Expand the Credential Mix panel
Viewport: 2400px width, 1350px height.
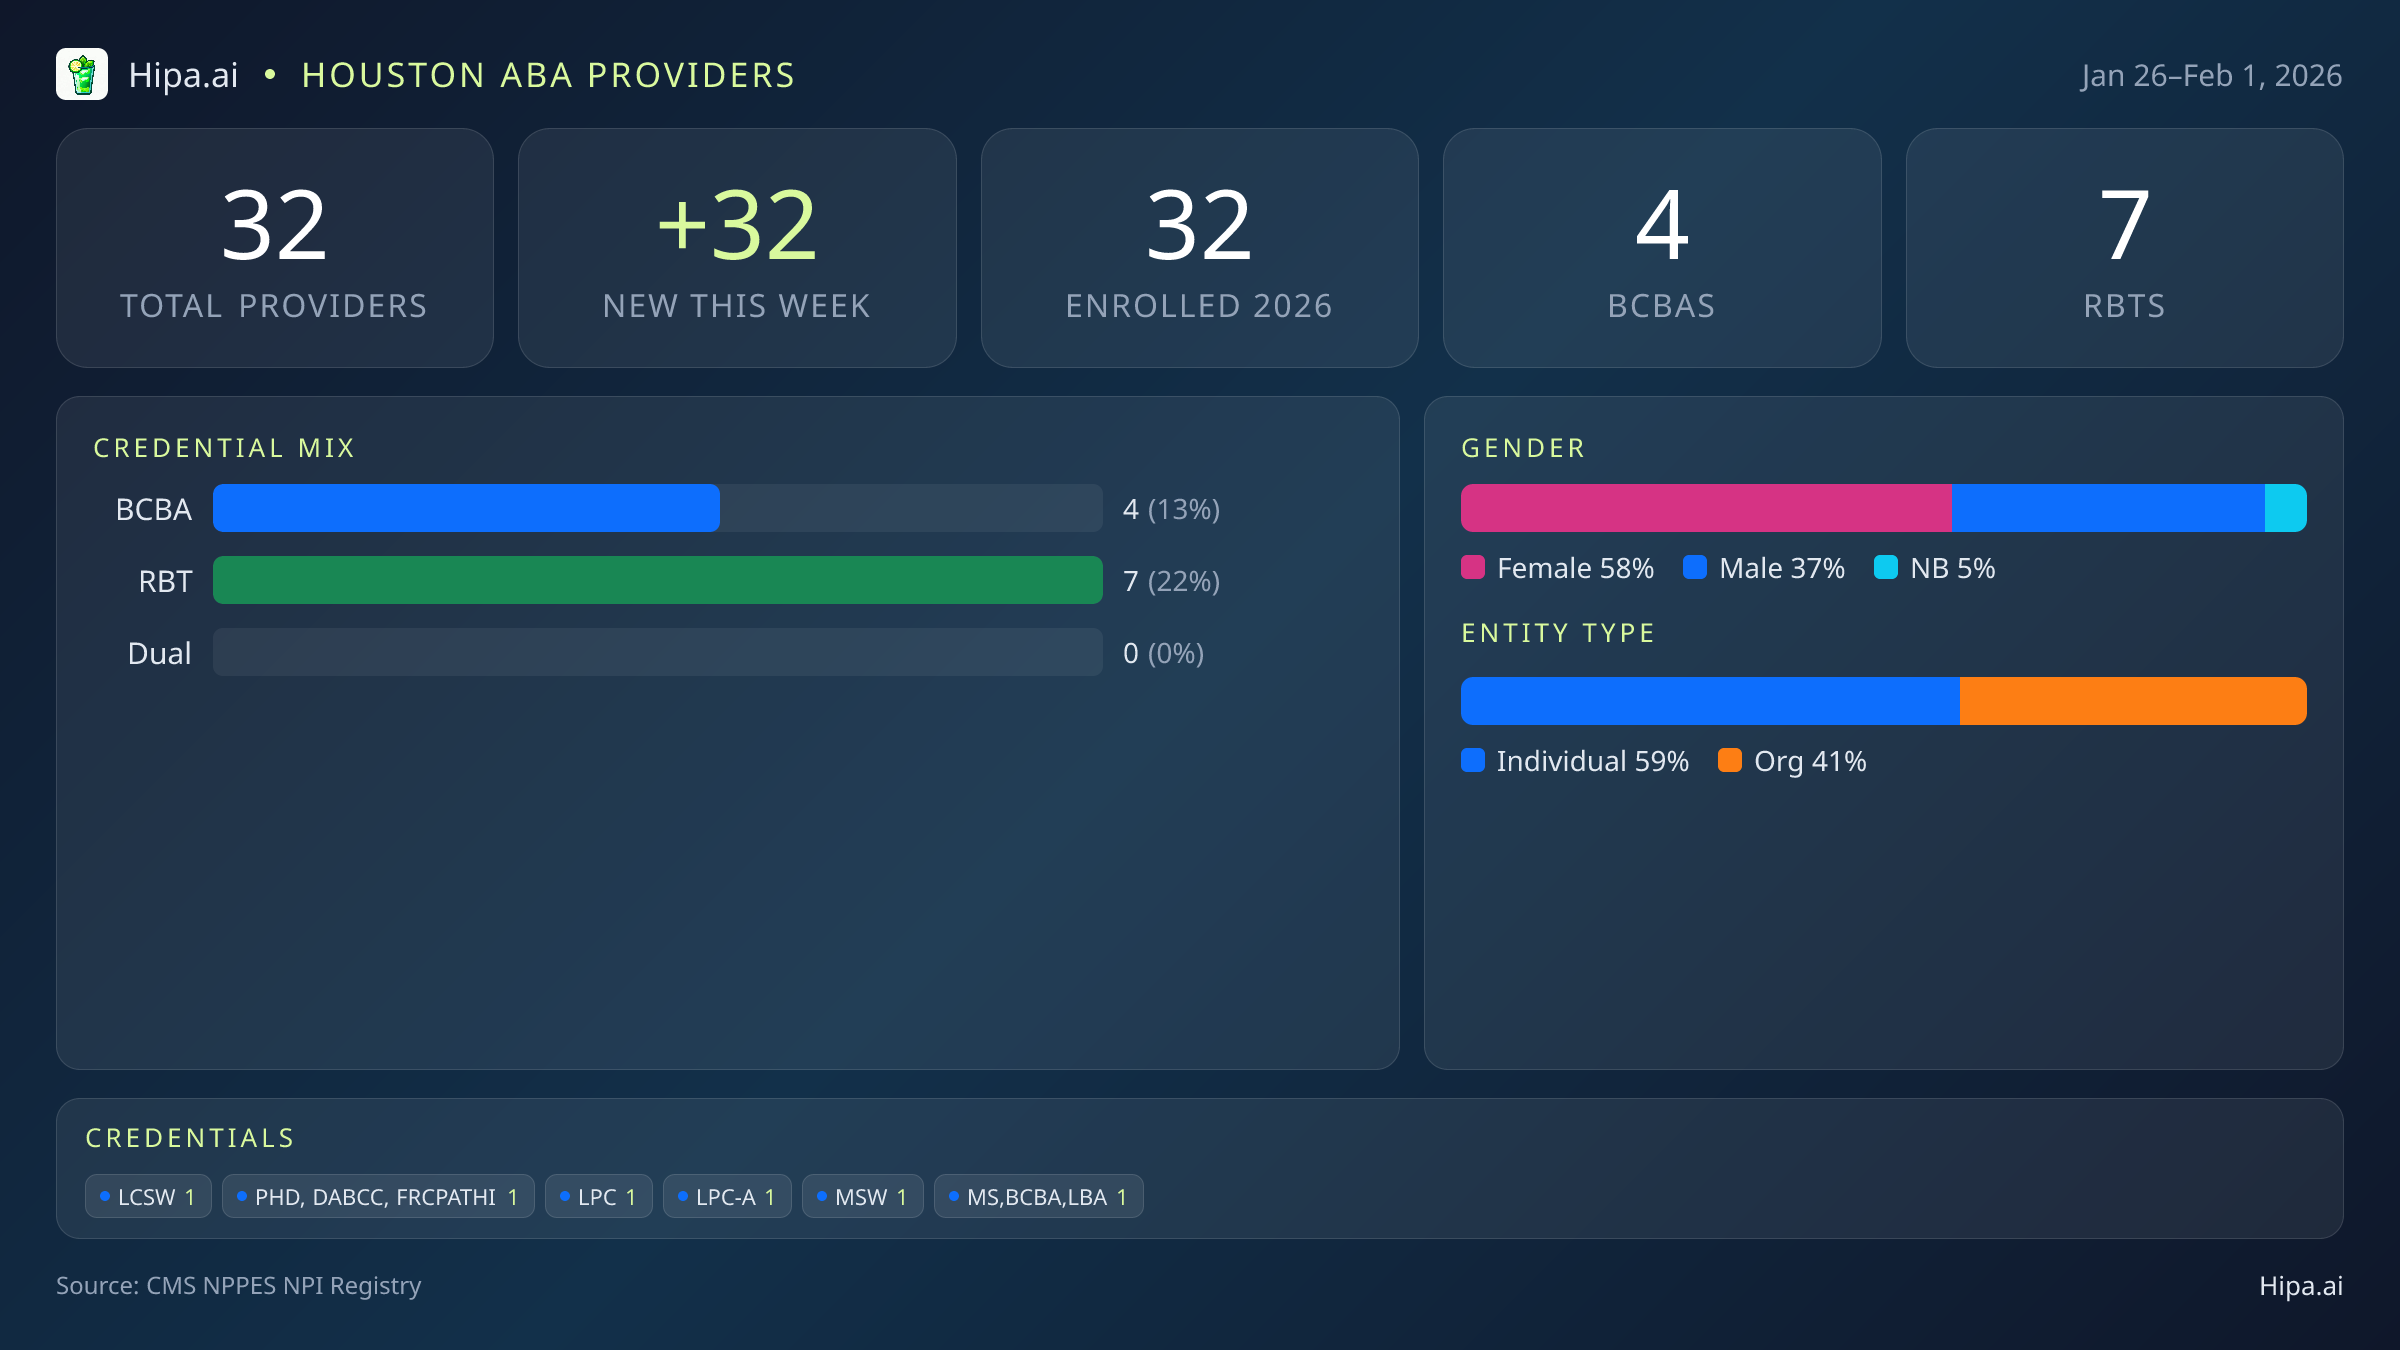224,447
